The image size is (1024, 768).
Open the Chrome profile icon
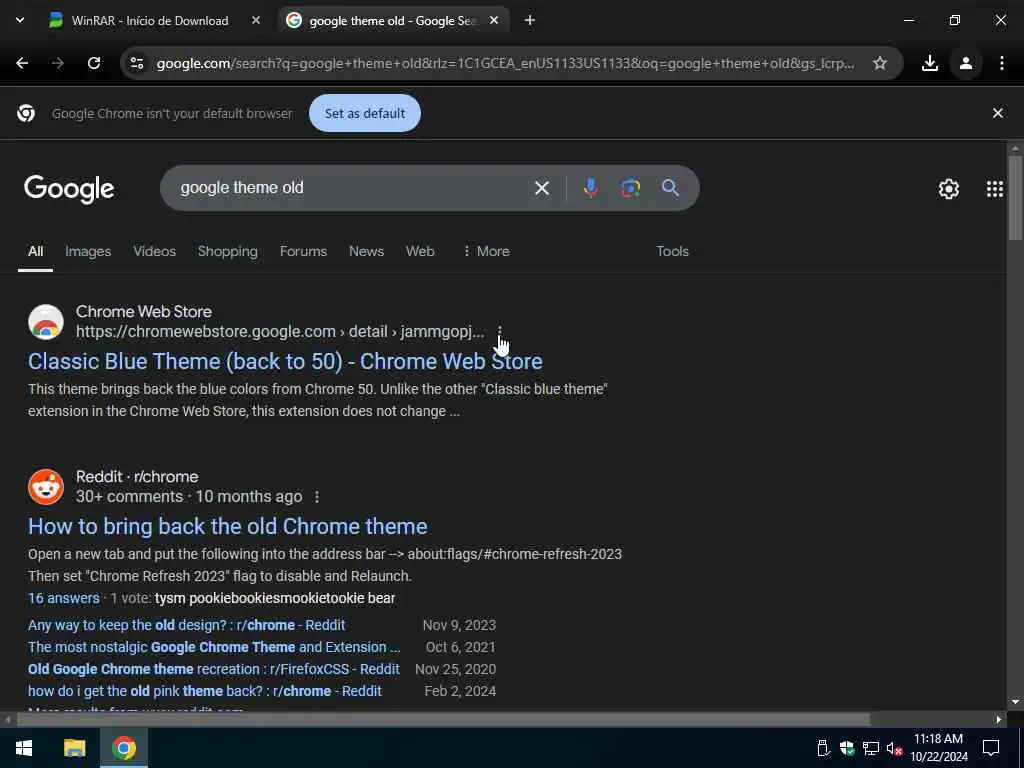coord(966,63)
